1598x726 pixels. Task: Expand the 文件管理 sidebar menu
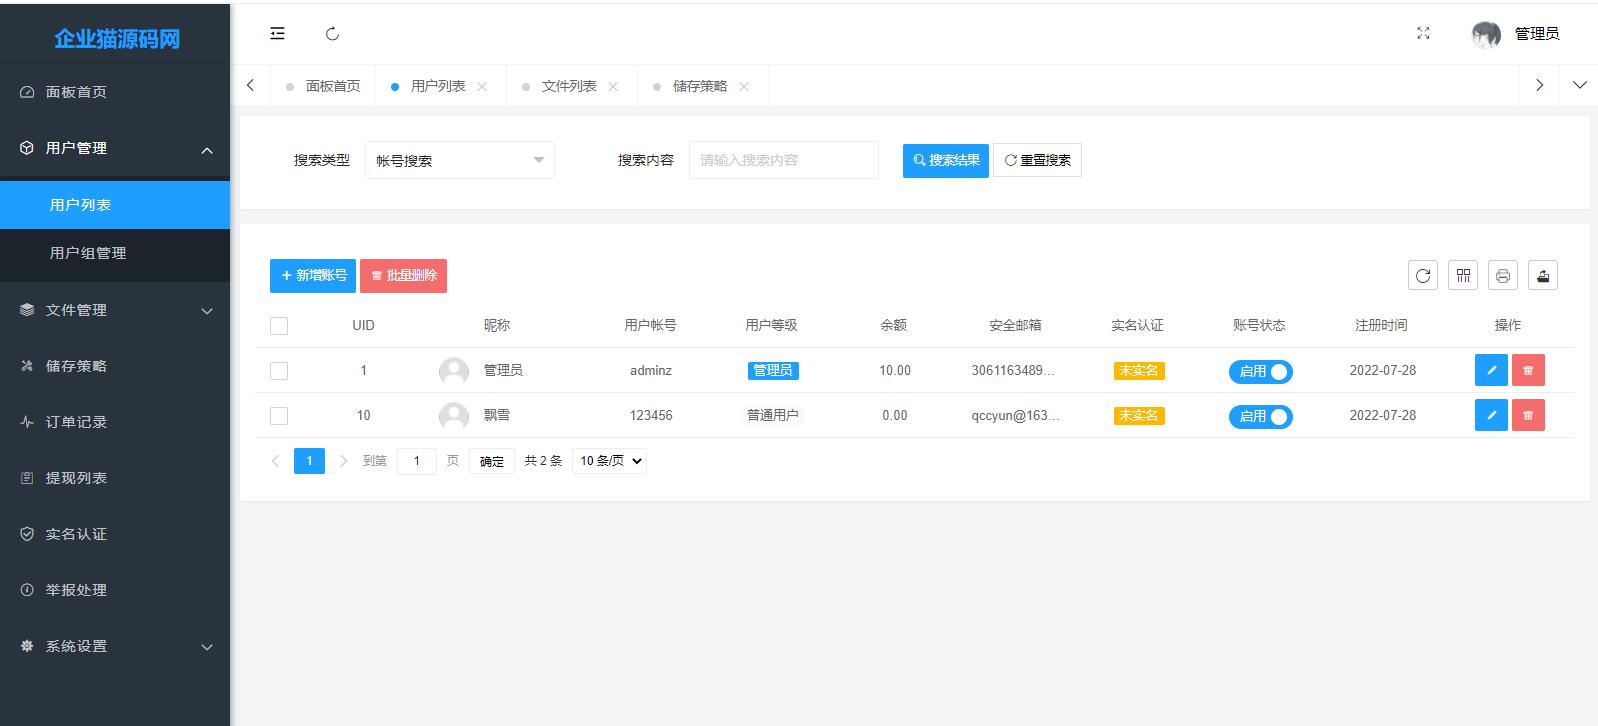pyautogui.click(x=115, y=310)
